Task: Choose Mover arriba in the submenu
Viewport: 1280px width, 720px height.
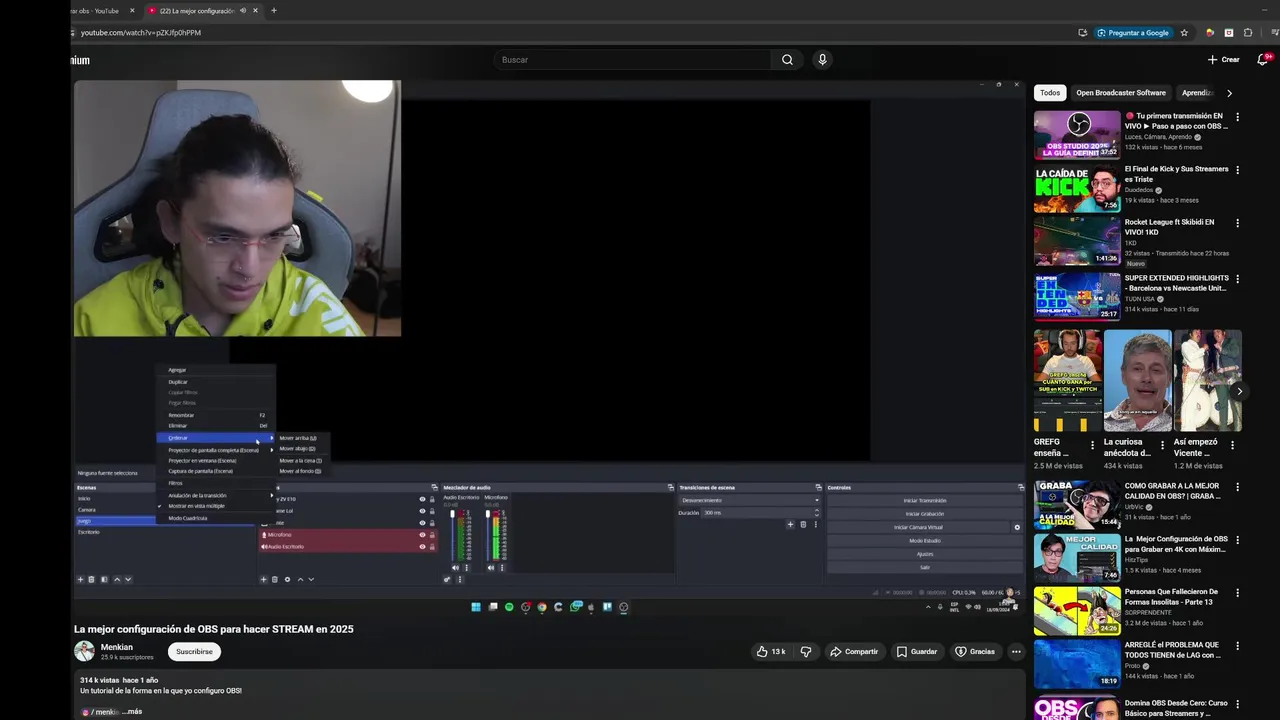Action: 298,438
